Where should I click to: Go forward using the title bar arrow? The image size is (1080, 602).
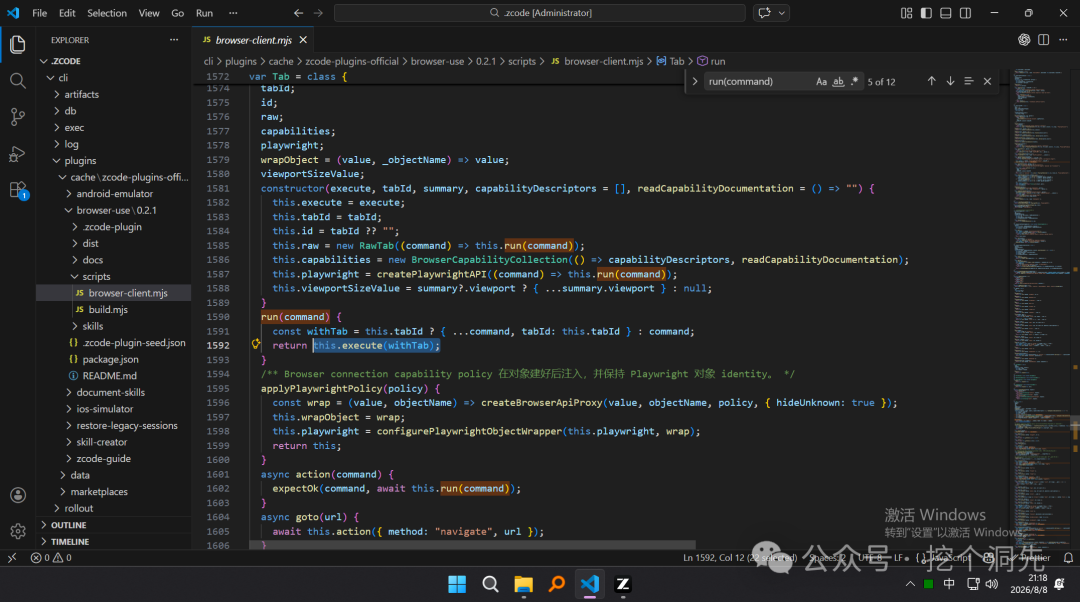tap(318, 13)
